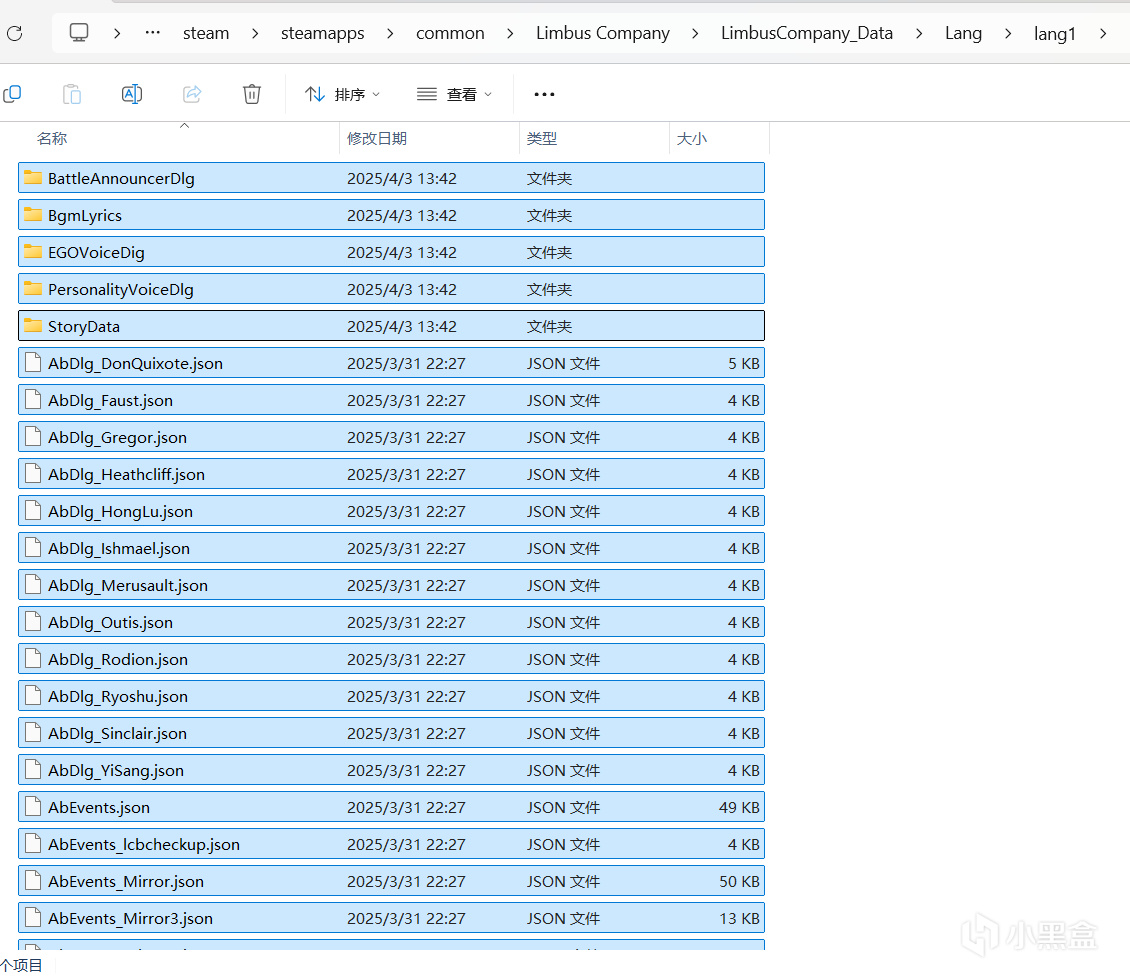Sort by the 名称 column header
The width and height of the screenshot is (1130, 980).
(52, 138)
